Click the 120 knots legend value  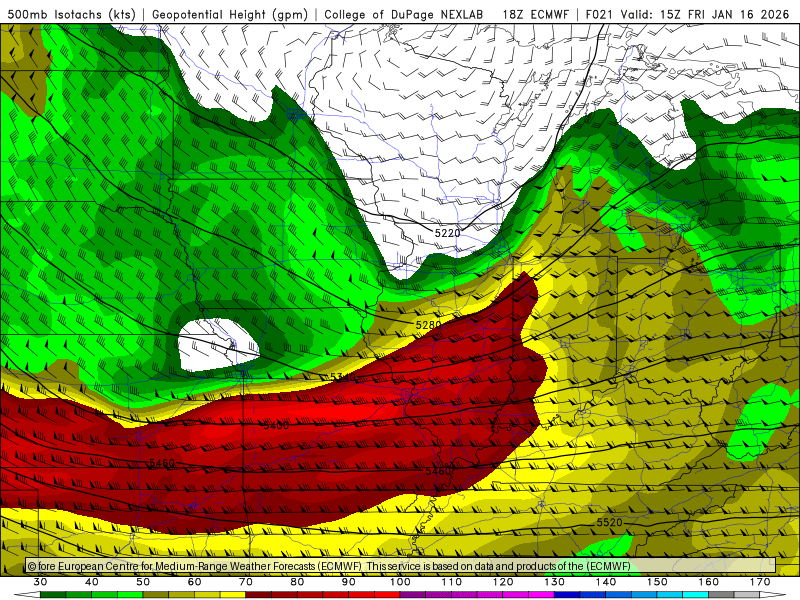click(503, 582)
